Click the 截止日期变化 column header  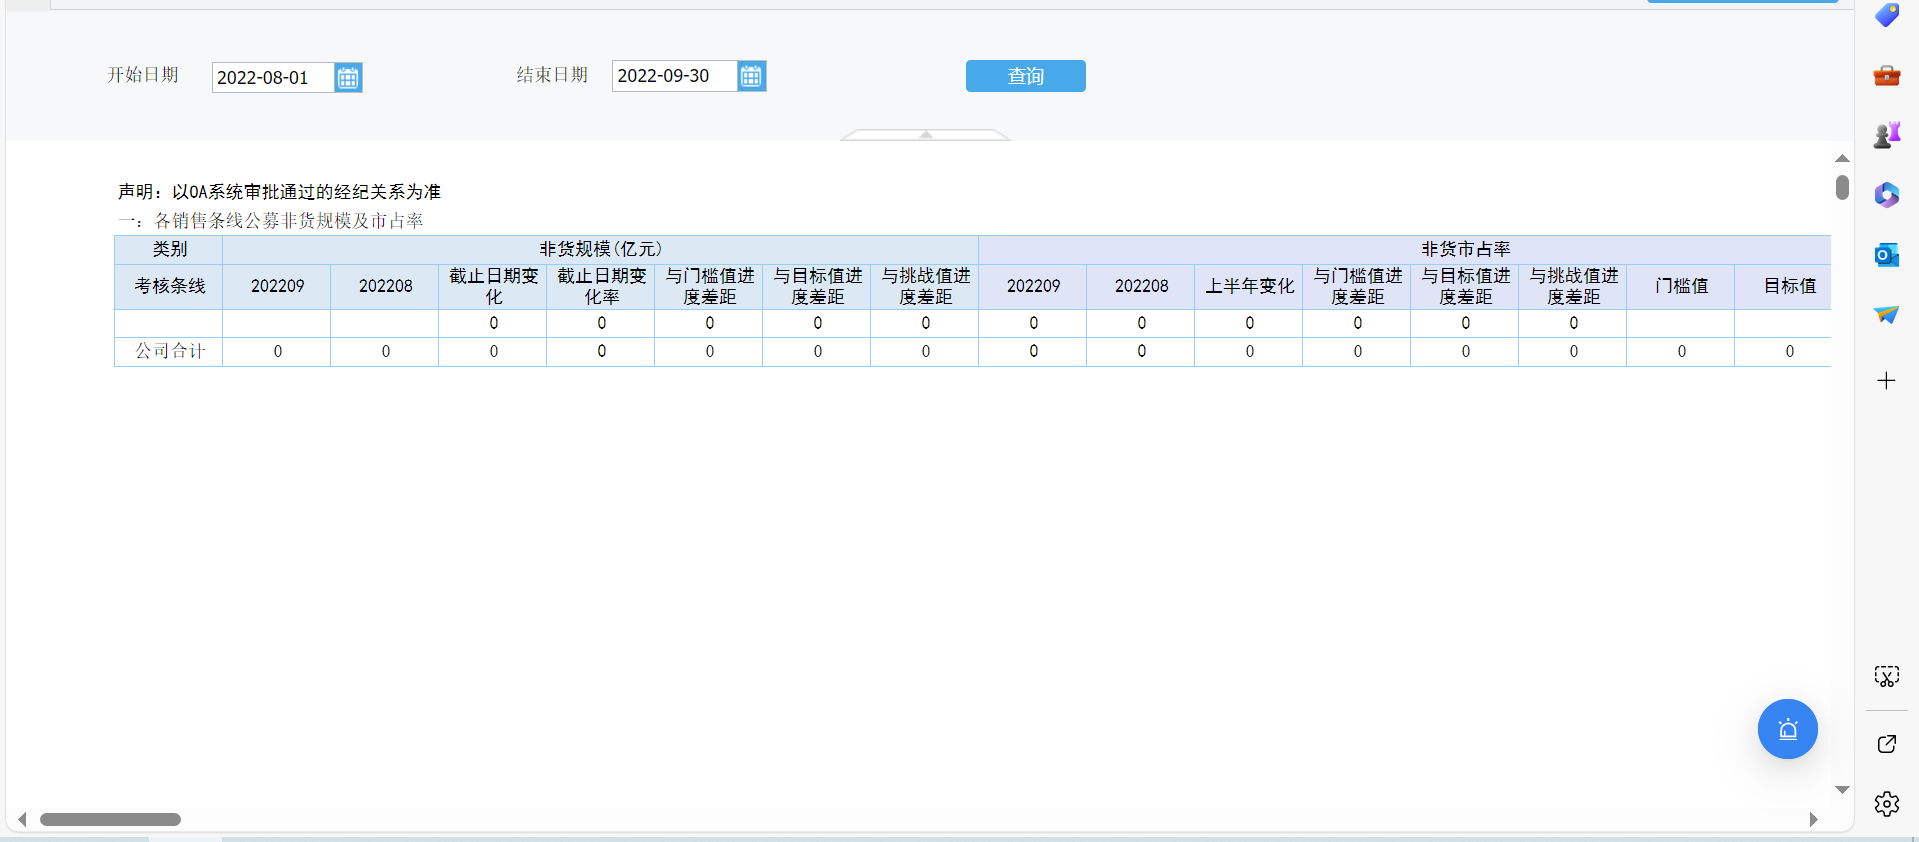pos(493,286)
